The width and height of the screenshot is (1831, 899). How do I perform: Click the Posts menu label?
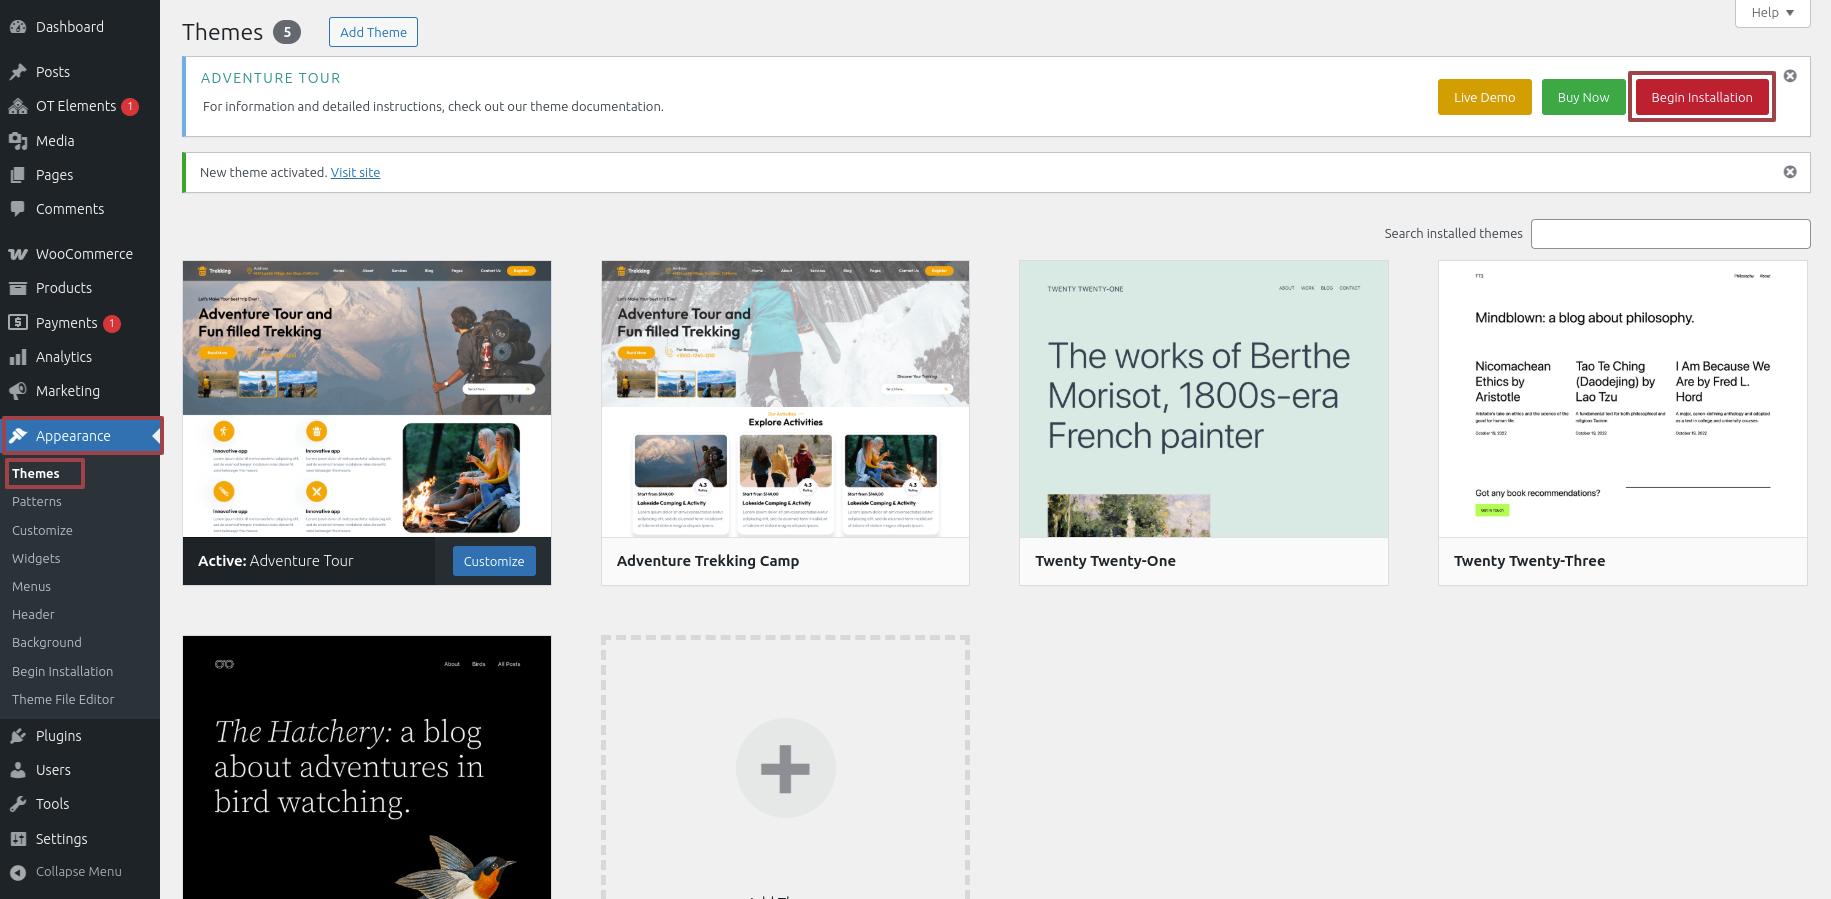(x=53, y=72)
